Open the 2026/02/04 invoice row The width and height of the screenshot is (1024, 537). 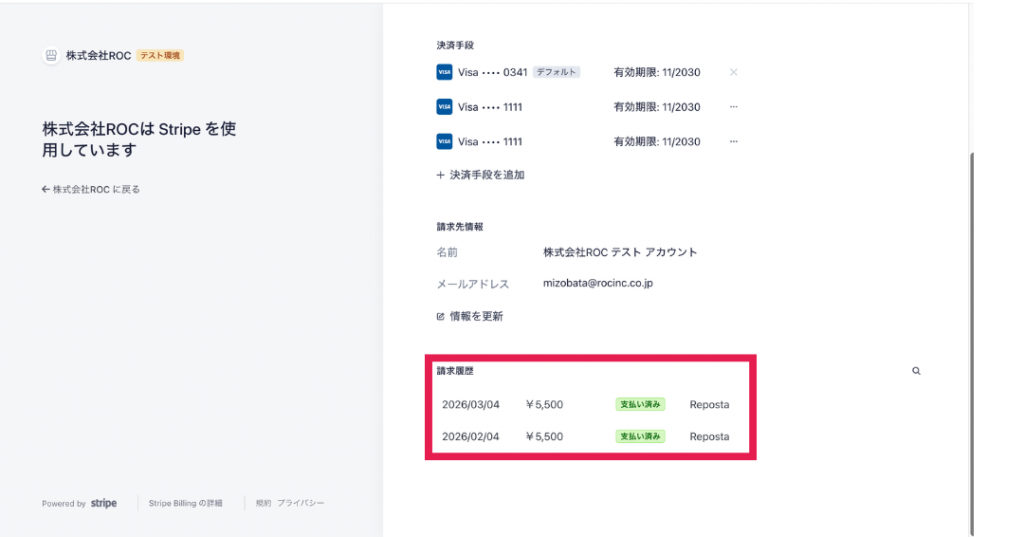[470, 437]
